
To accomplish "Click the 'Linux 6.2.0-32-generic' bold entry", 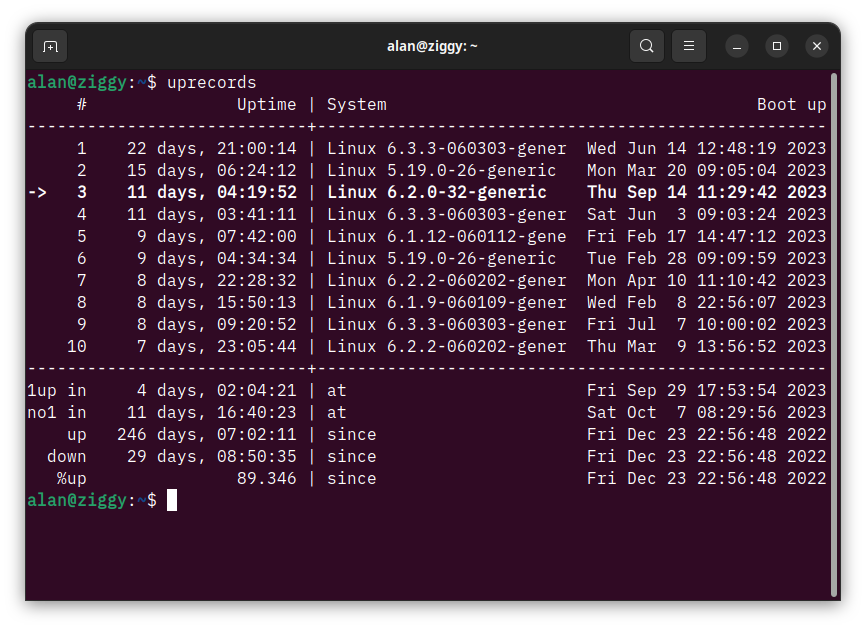I will click(436, 192).
